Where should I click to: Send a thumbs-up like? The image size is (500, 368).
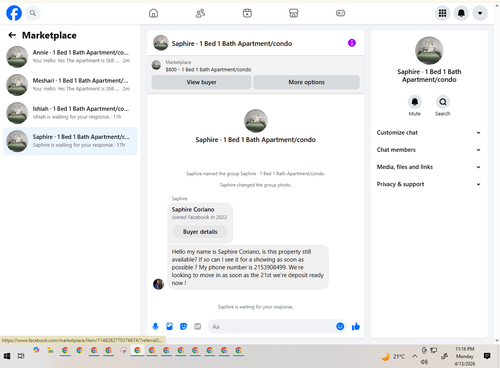[x=356, y=326]
